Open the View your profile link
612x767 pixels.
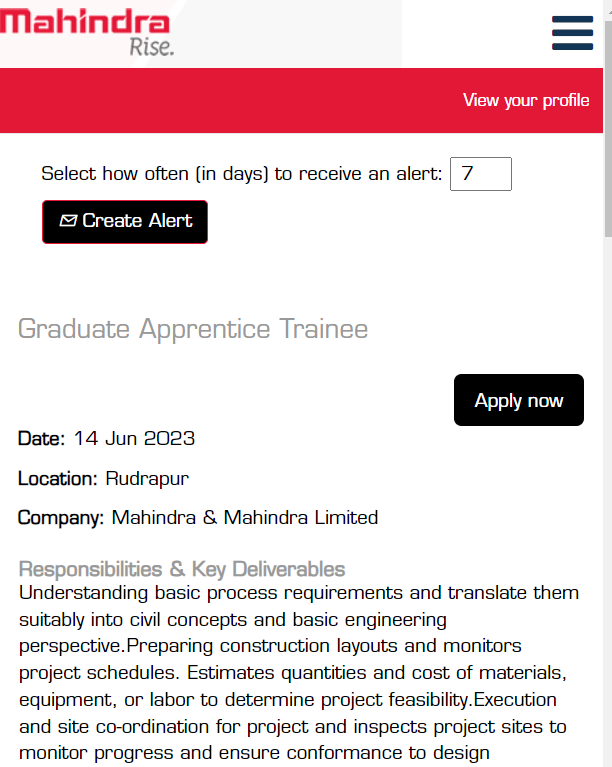(526, 100)
